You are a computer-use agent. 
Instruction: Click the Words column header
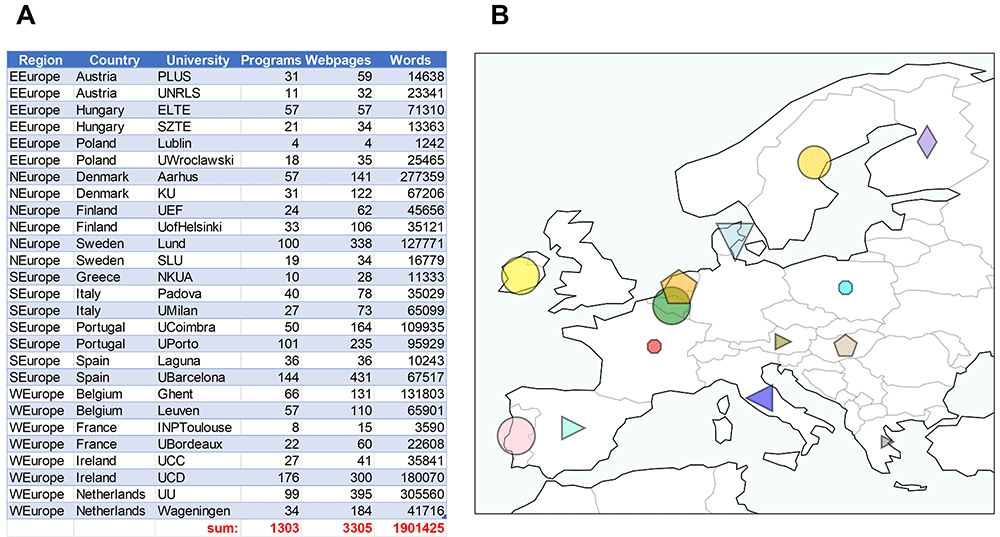(410, 60)
